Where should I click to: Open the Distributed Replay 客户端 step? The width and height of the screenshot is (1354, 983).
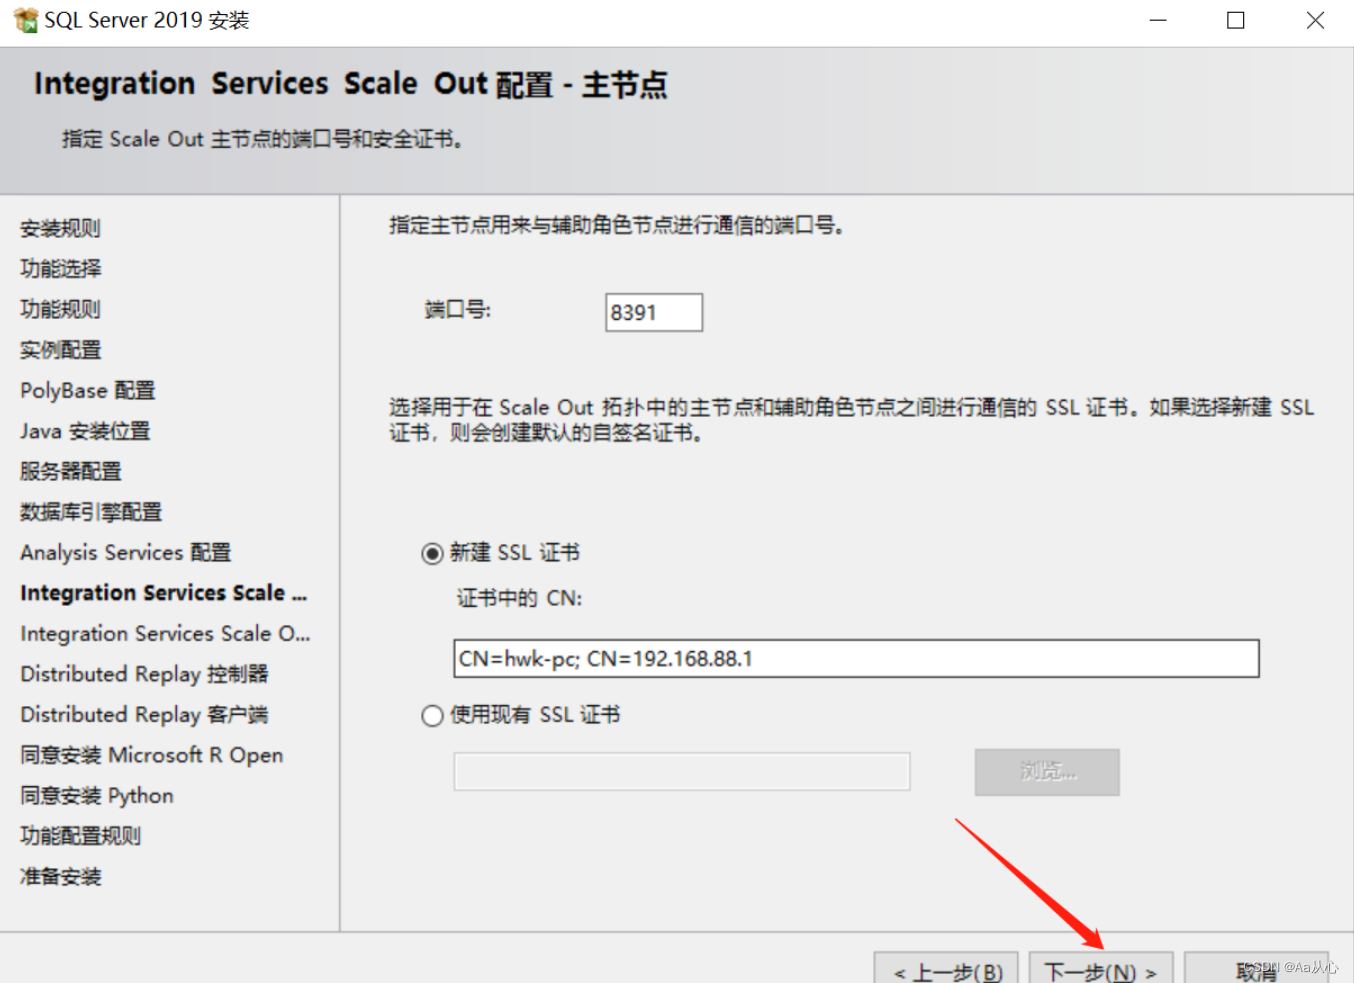[144, 715]
